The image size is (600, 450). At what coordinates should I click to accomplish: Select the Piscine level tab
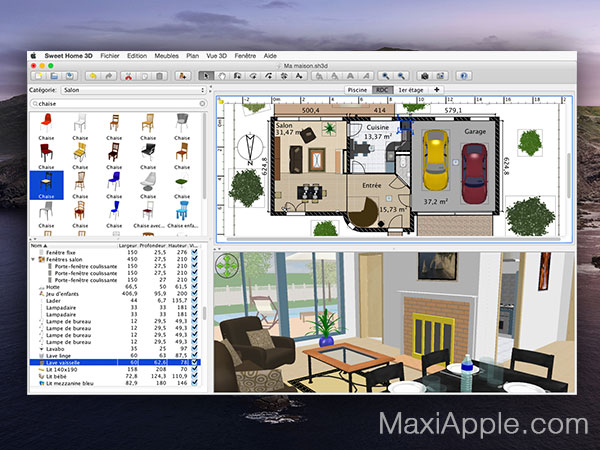pyautogui.click(x=356, y=89)
